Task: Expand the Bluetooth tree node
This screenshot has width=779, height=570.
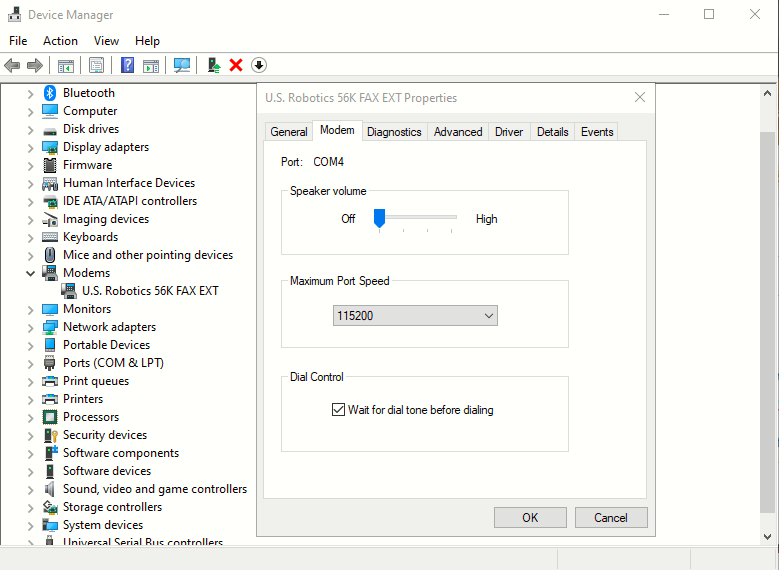Action: (x=30, y=93)
